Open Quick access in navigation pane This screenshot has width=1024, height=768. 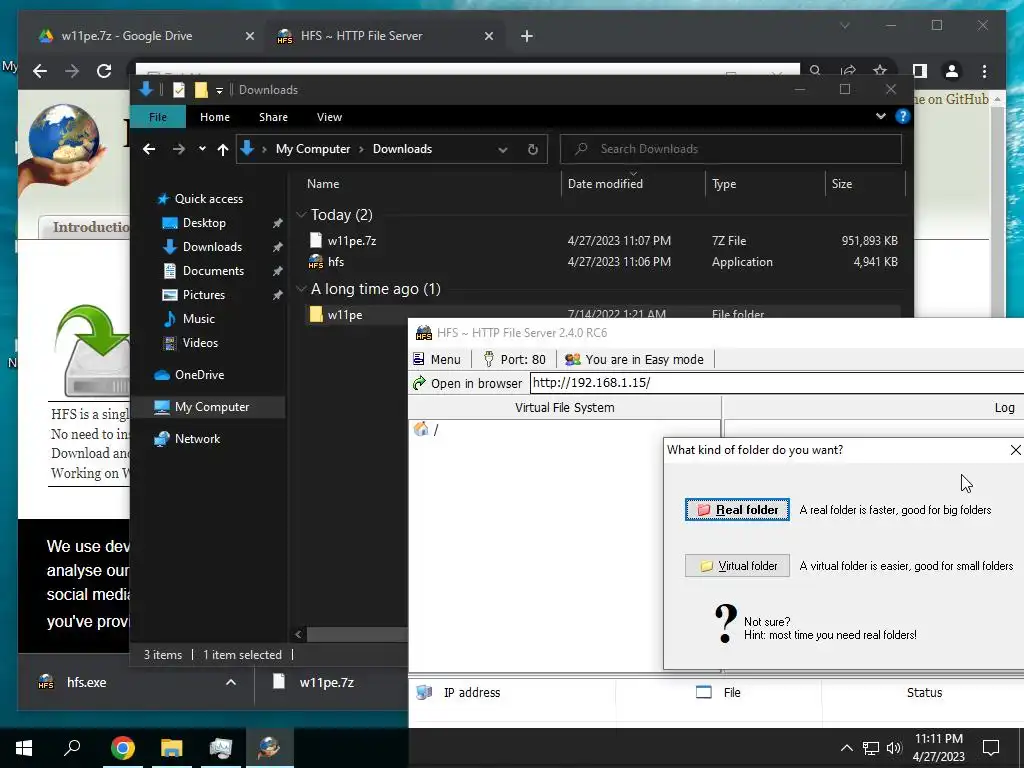click(200, 199)
